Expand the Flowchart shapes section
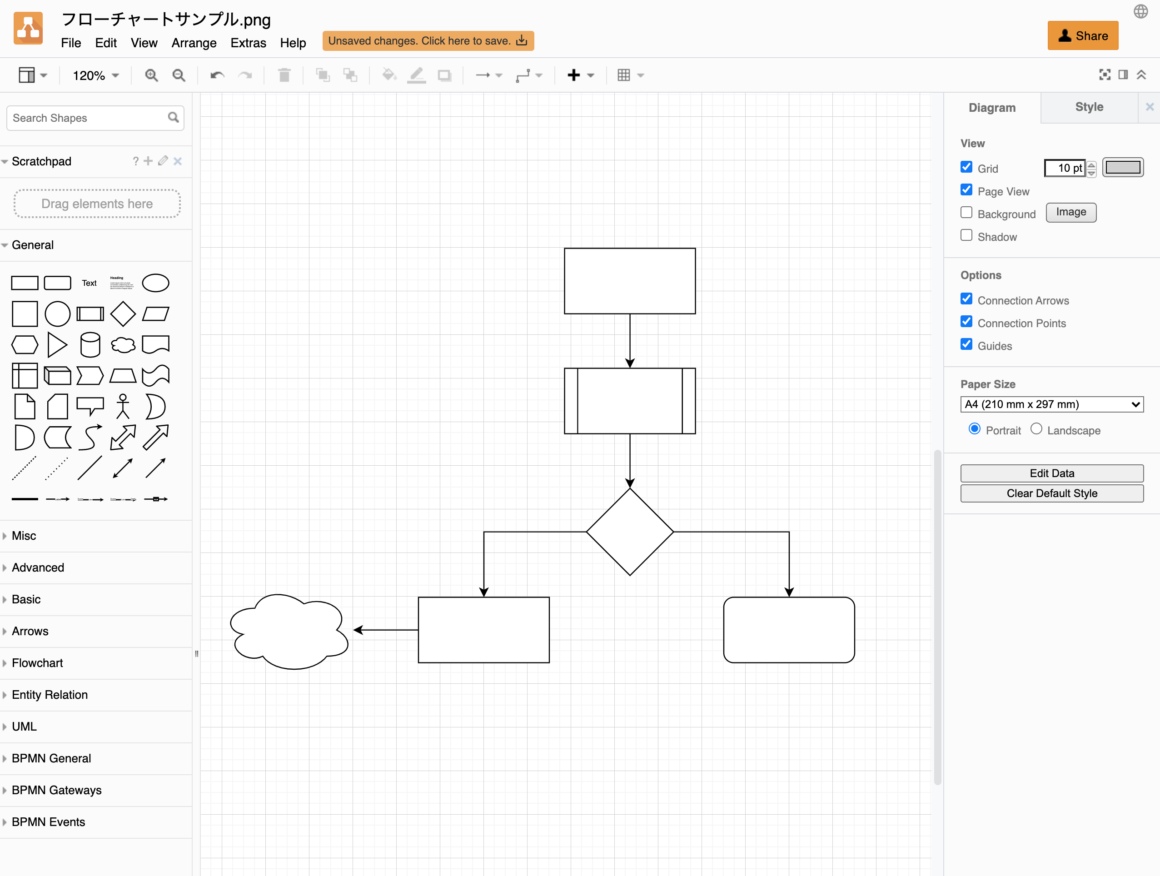The width and height of the screenshot is (1160, 876). click(x=37, y=663)
